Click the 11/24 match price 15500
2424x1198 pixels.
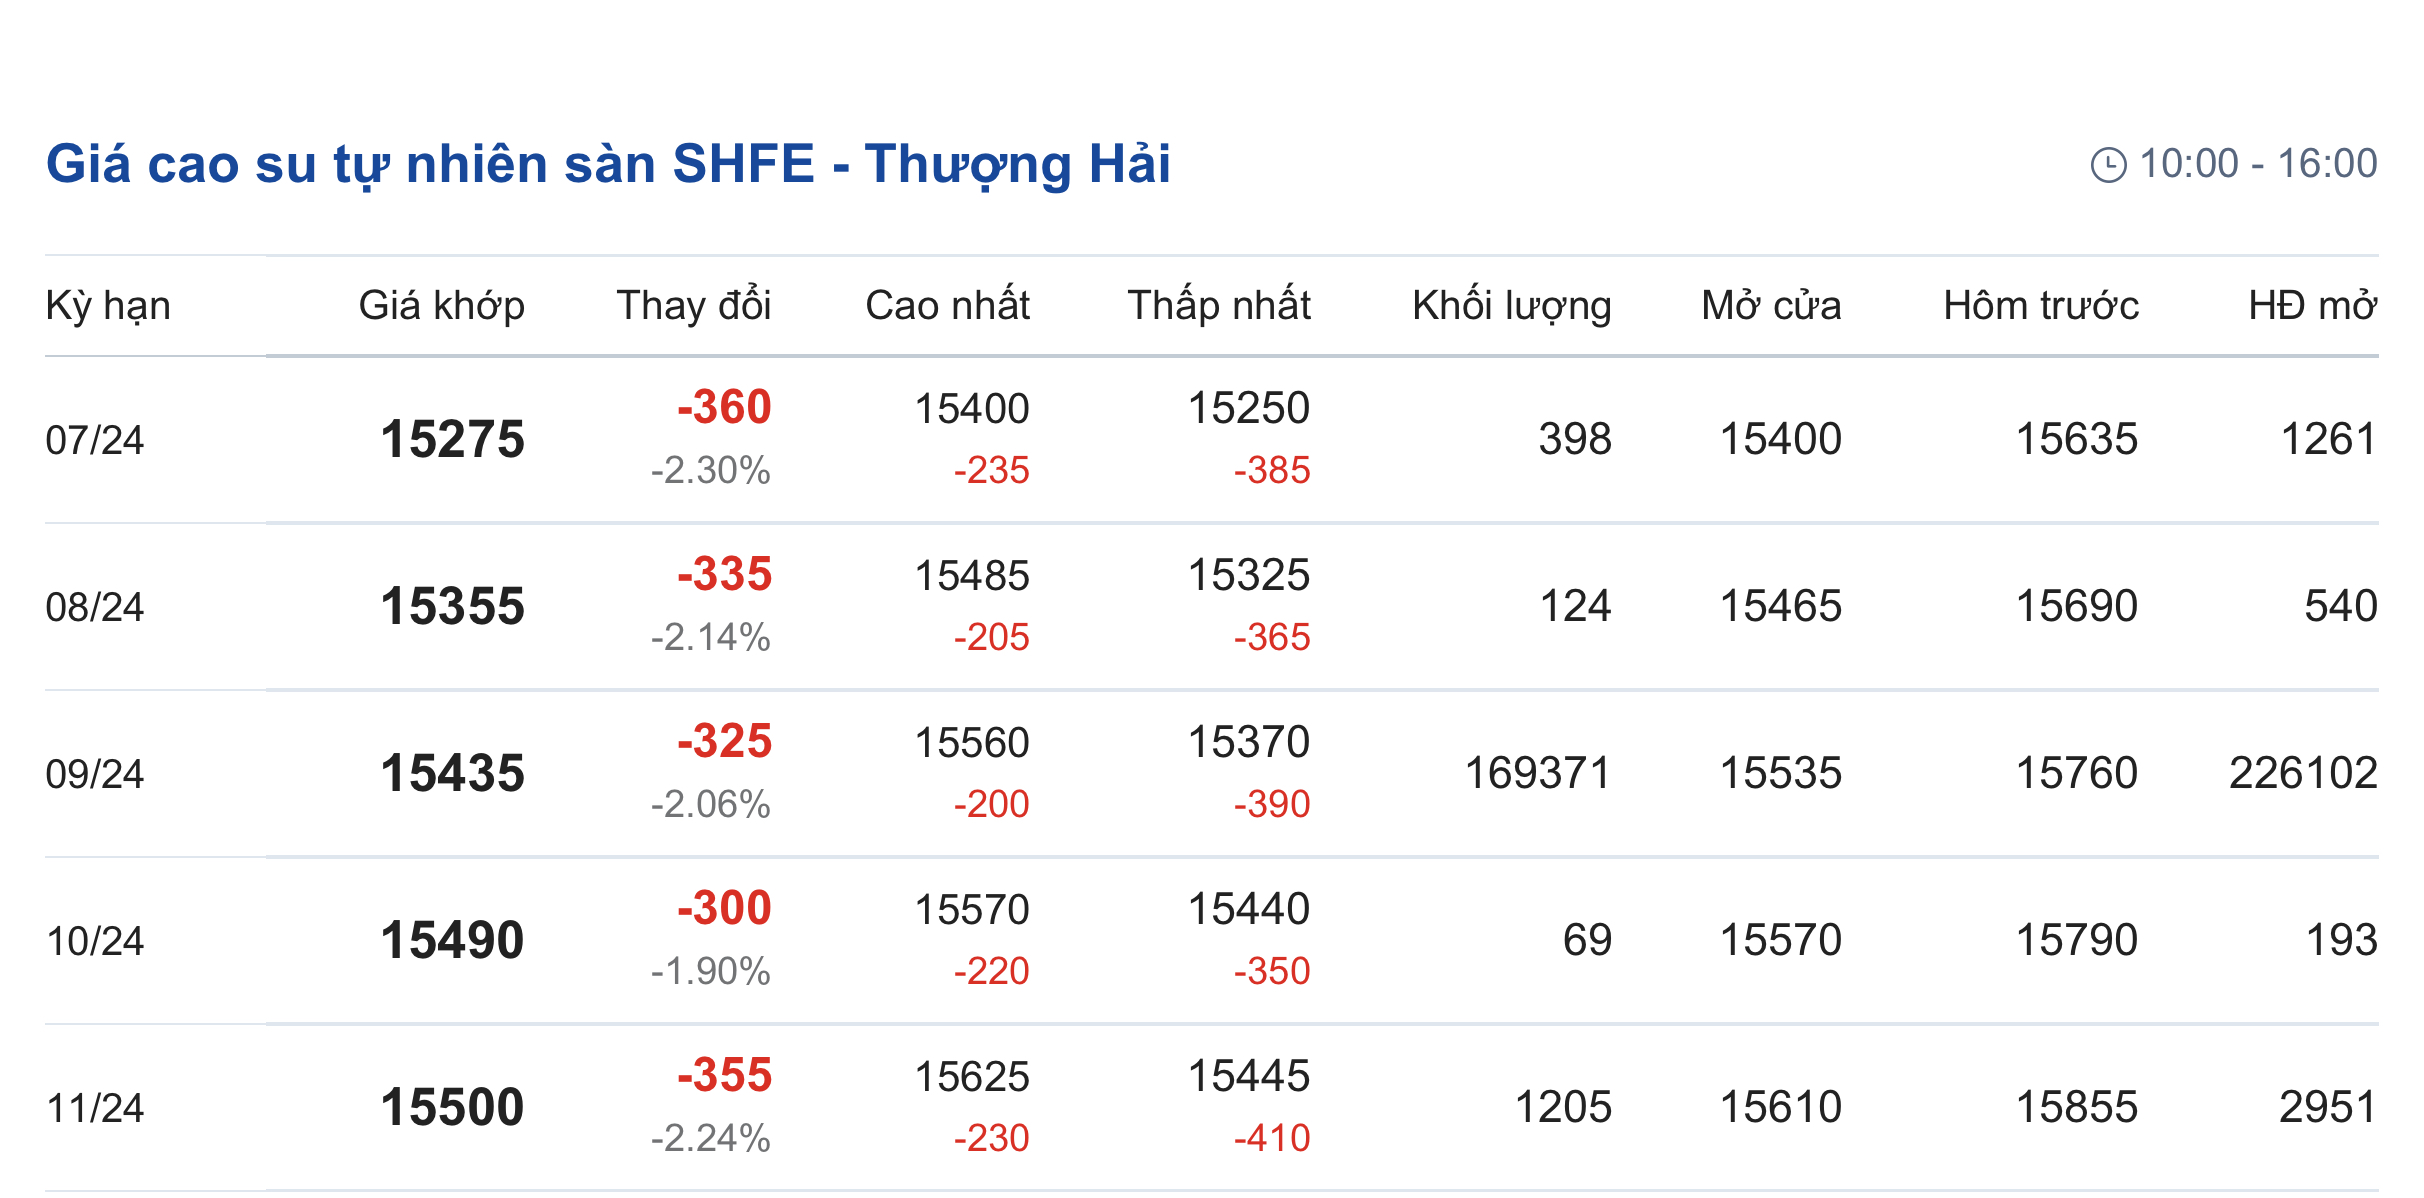[x=452, y=1108]
